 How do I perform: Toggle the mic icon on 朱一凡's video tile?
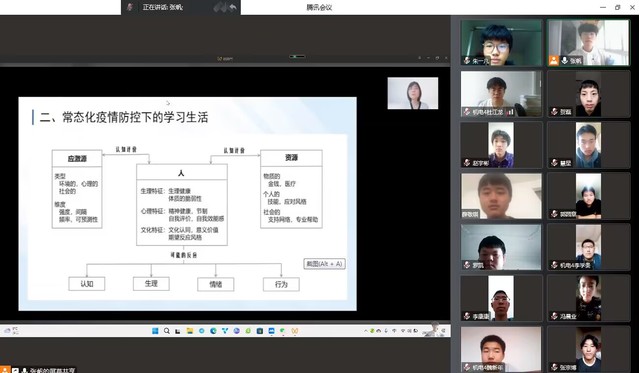coord(467,61)
